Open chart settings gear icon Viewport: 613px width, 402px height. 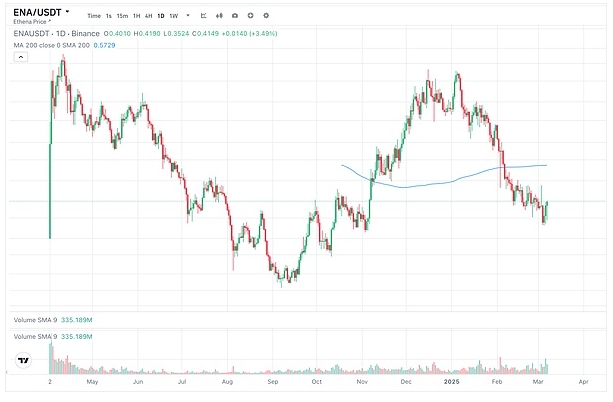pyautogui.click(x=266, y=16)
